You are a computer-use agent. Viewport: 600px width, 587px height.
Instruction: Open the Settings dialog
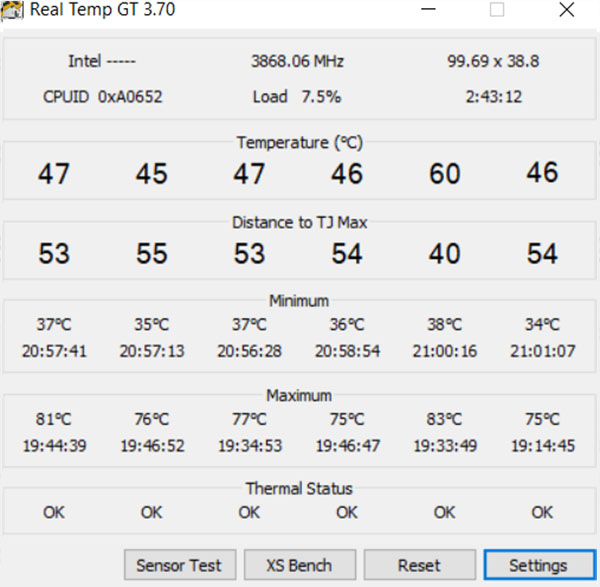(x=538, y=565)
